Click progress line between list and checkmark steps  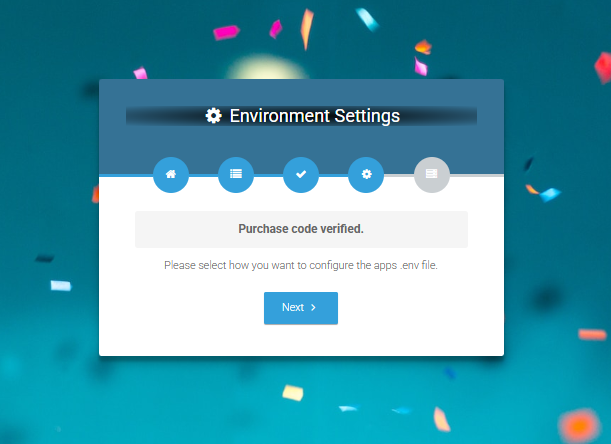[268, 175]
